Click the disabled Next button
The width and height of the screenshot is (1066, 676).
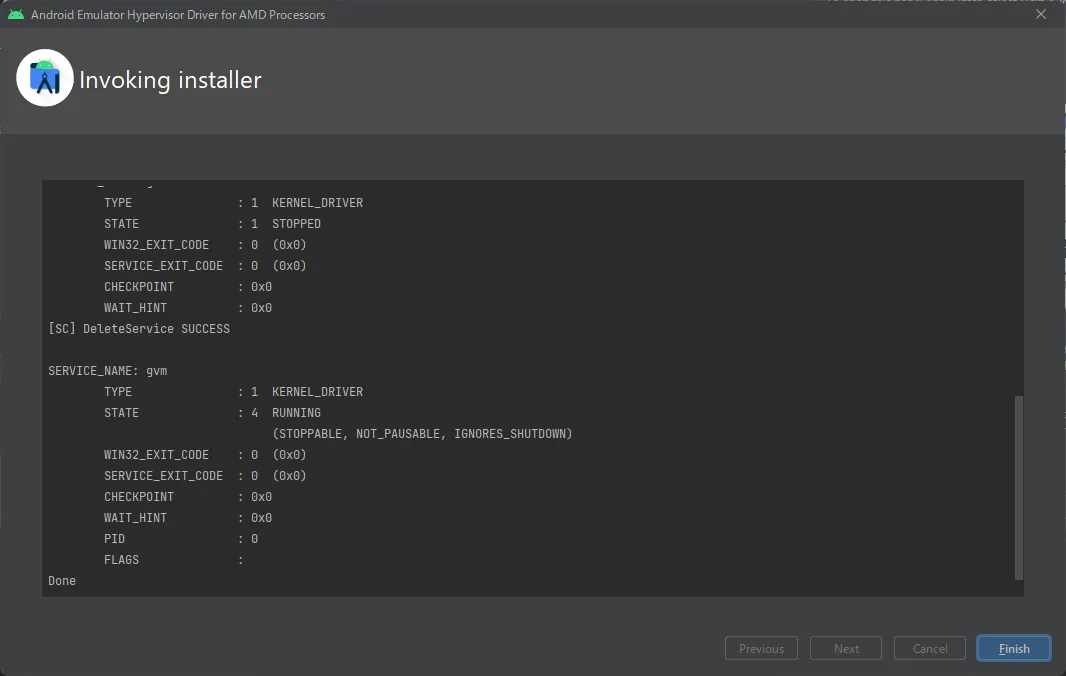pyautogui.click(x=846, y=648)
